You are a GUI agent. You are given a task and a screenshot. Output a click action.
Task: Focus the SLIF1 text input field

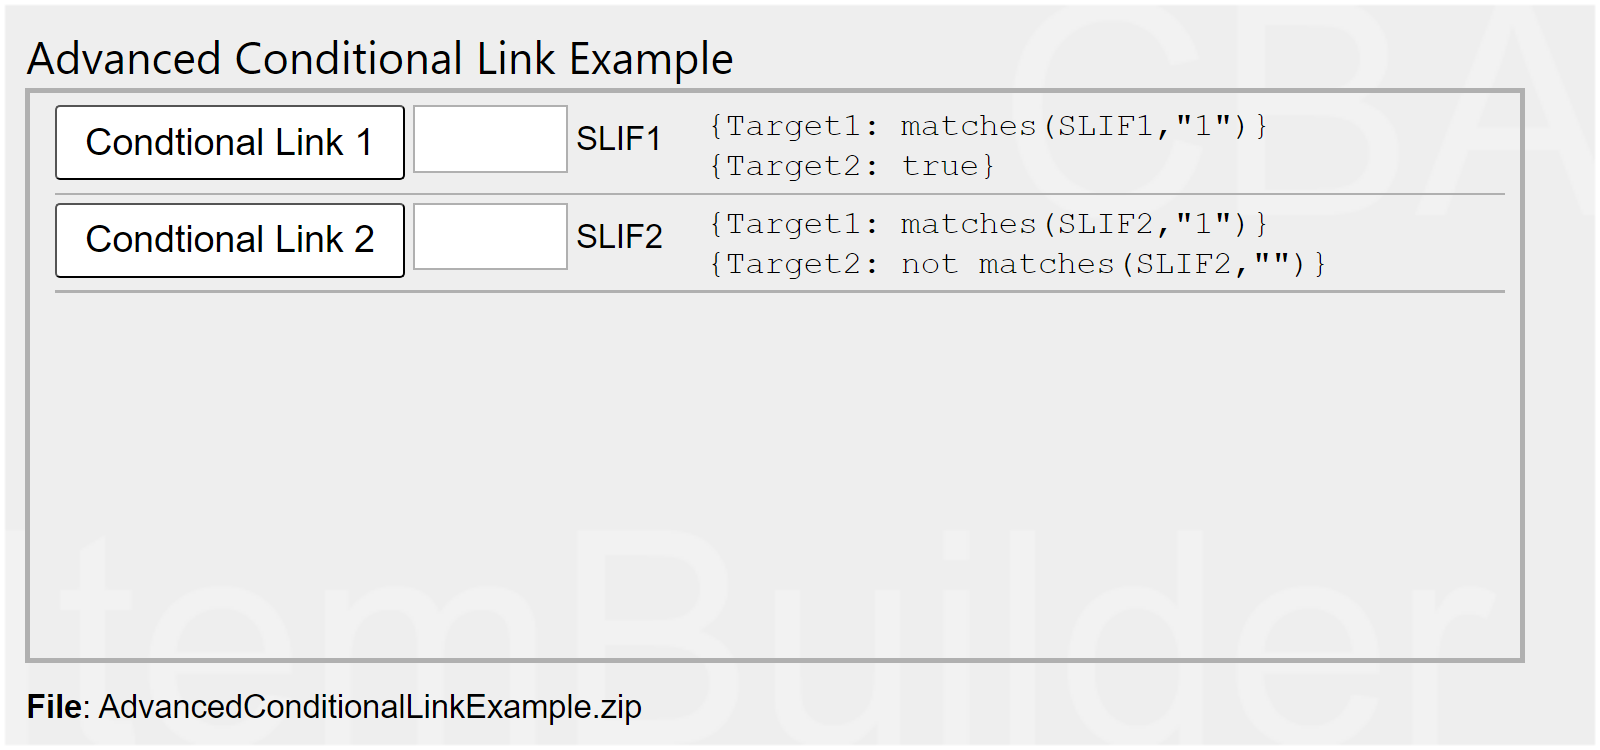pyautogui.click(x=490, y=139)
